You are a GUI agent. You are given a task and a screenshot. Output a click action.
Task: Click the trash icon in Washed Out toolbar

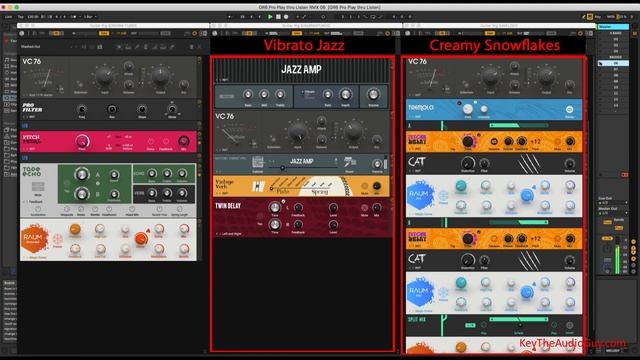[191, 47]
